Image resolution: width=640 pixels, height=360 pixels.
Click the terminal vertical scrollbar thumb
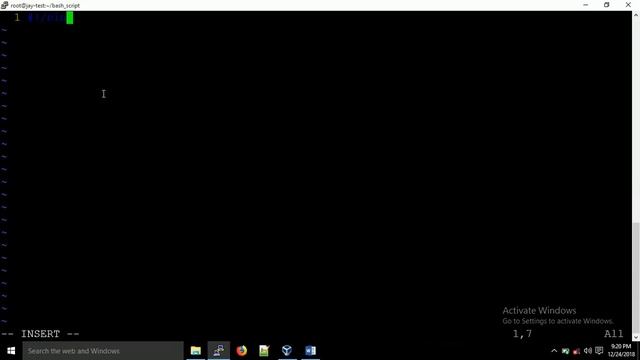pos(636,278)
